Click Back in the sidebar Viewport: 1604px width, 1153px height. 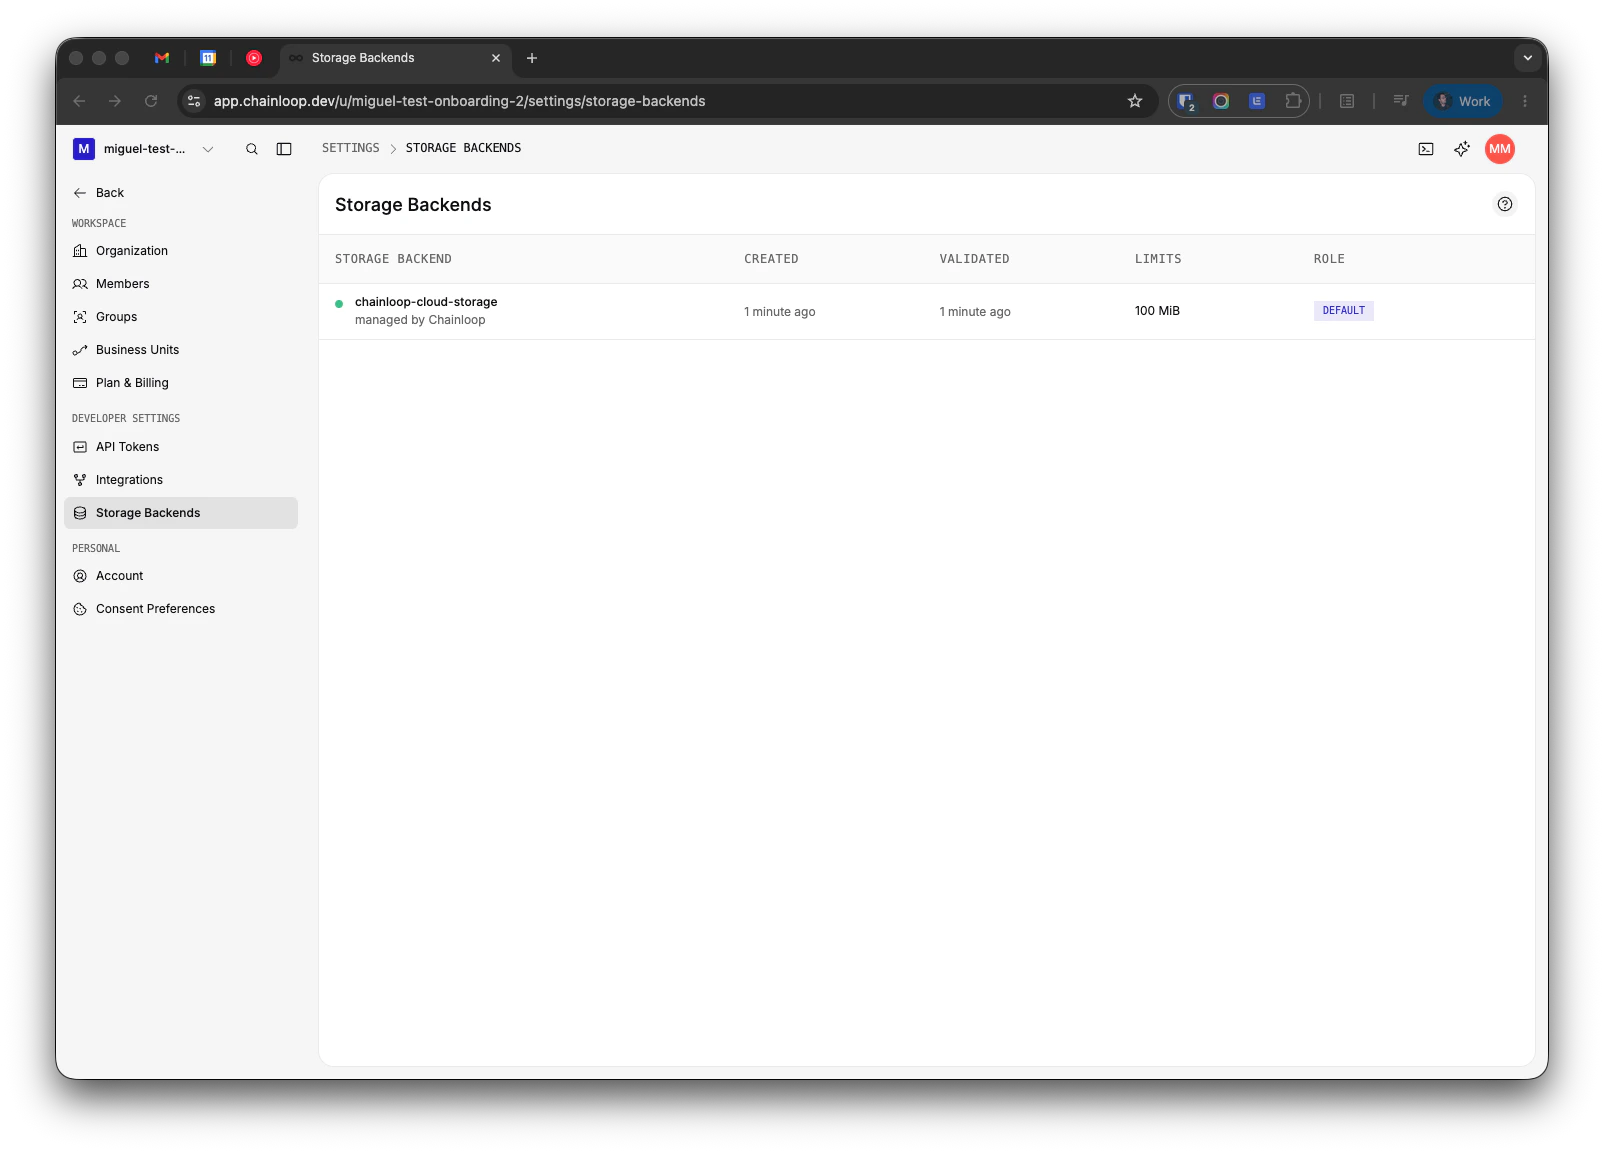click(99, 193)
